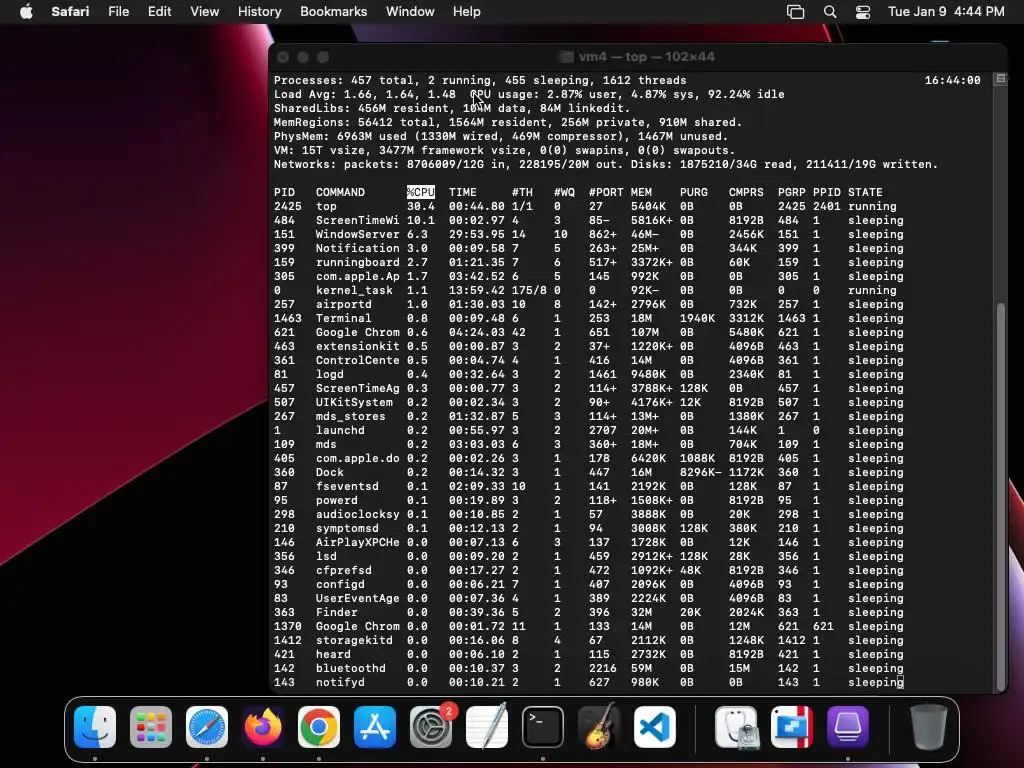
Task: Click the highlighted %CPU column header
Action: [421, 192]
